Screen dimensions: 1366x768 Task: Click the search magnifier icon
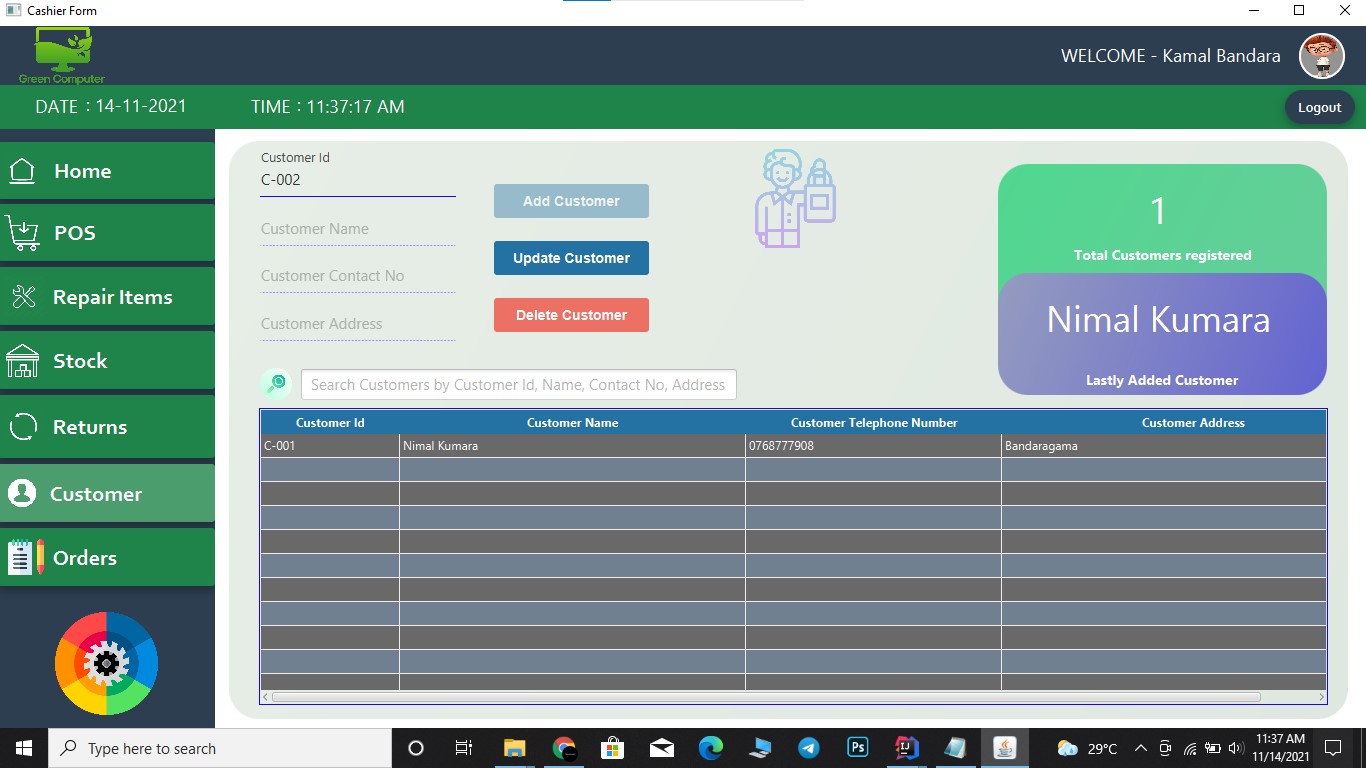pos(276,383)
